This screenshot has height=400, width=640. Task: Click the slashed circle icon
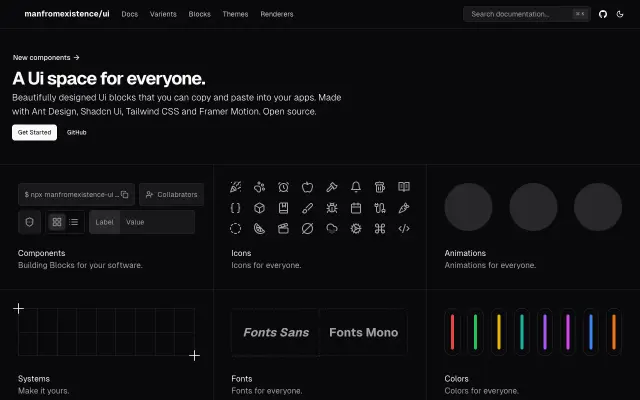pyautogui.click(x=307, y=229)
